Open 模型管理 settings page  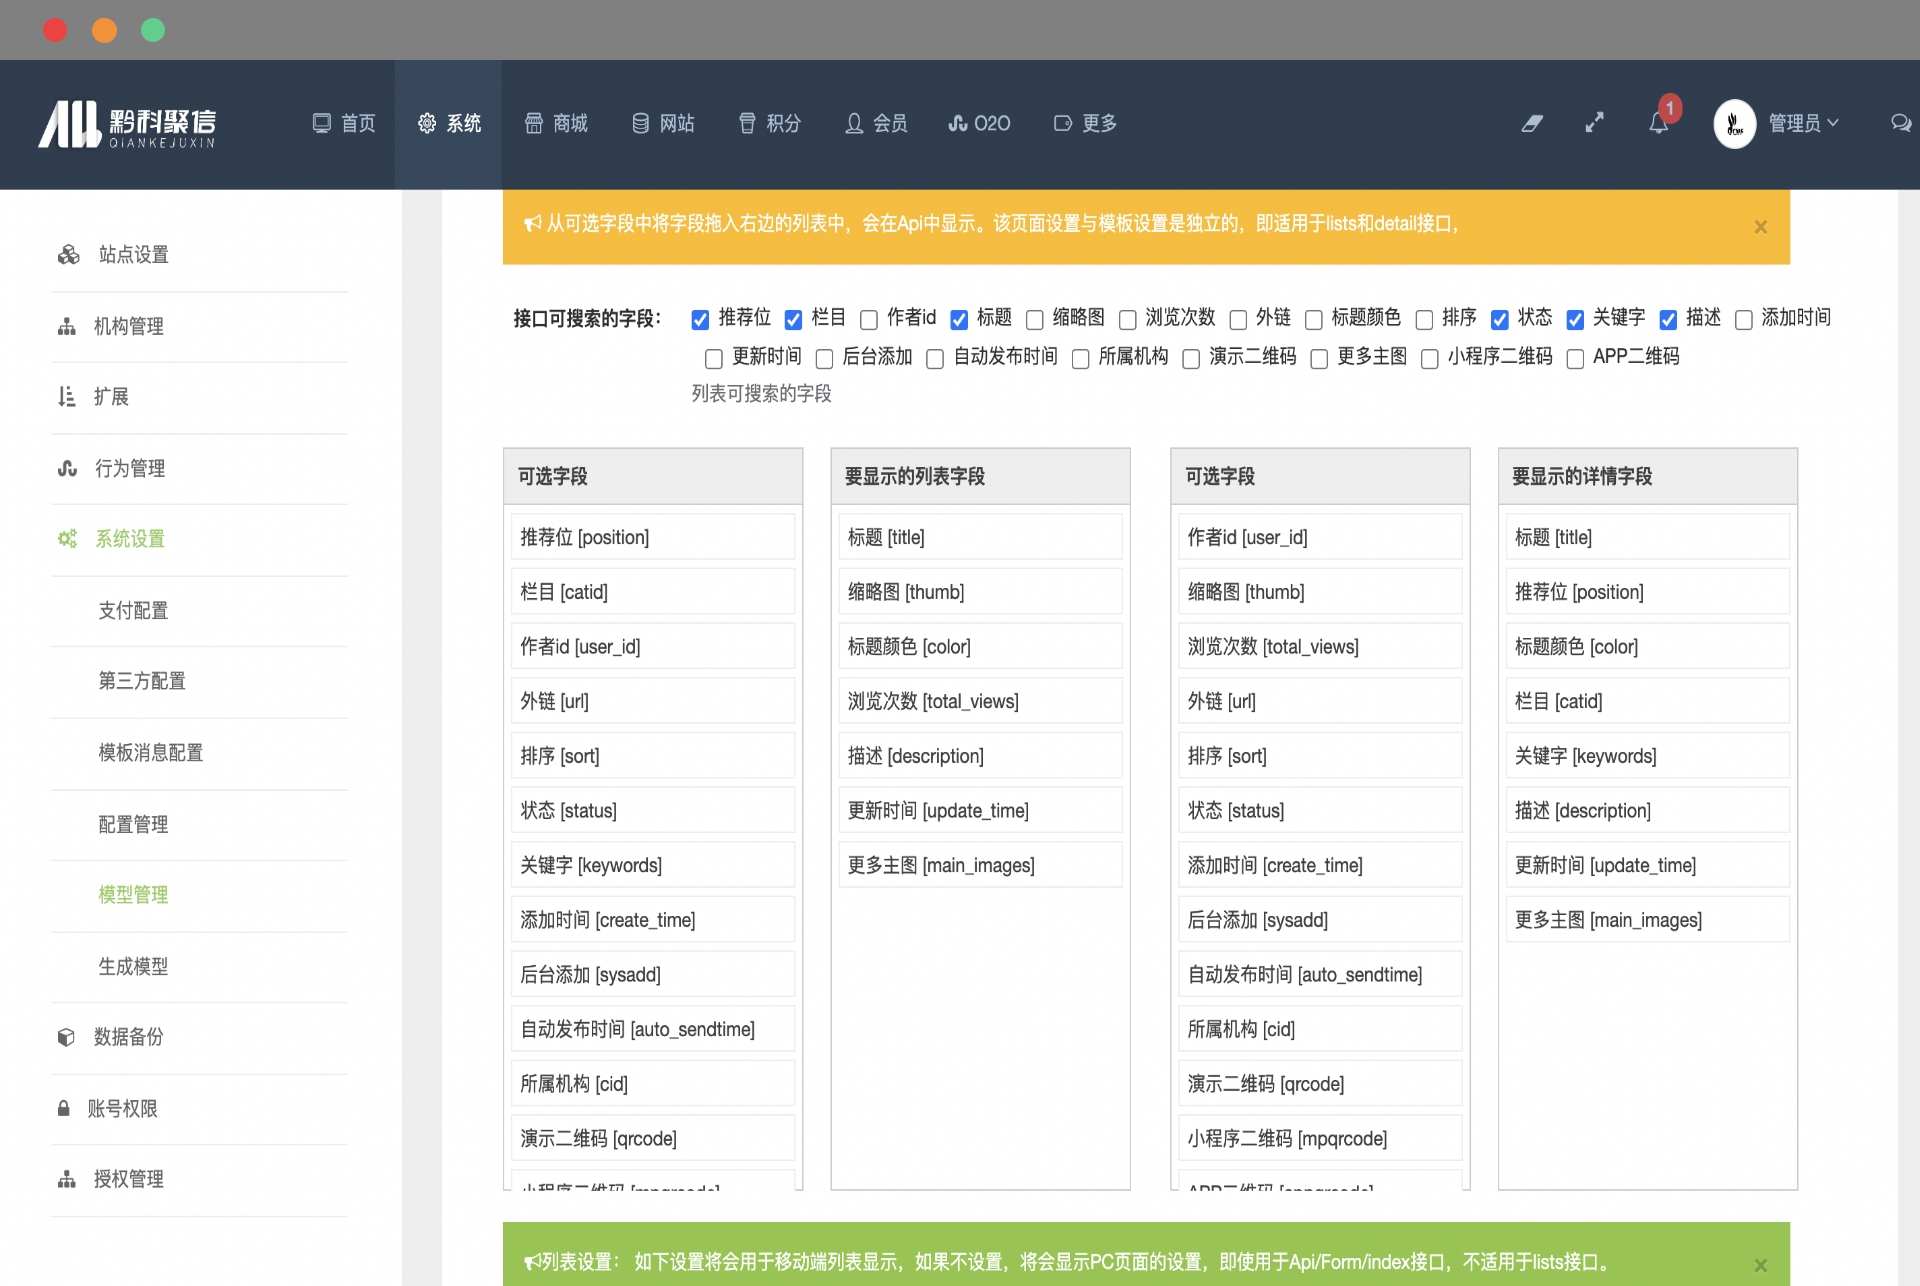134,895
